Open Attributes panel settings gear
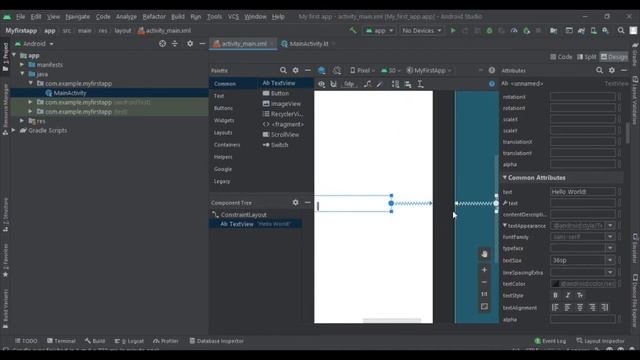 click(611, 70)
